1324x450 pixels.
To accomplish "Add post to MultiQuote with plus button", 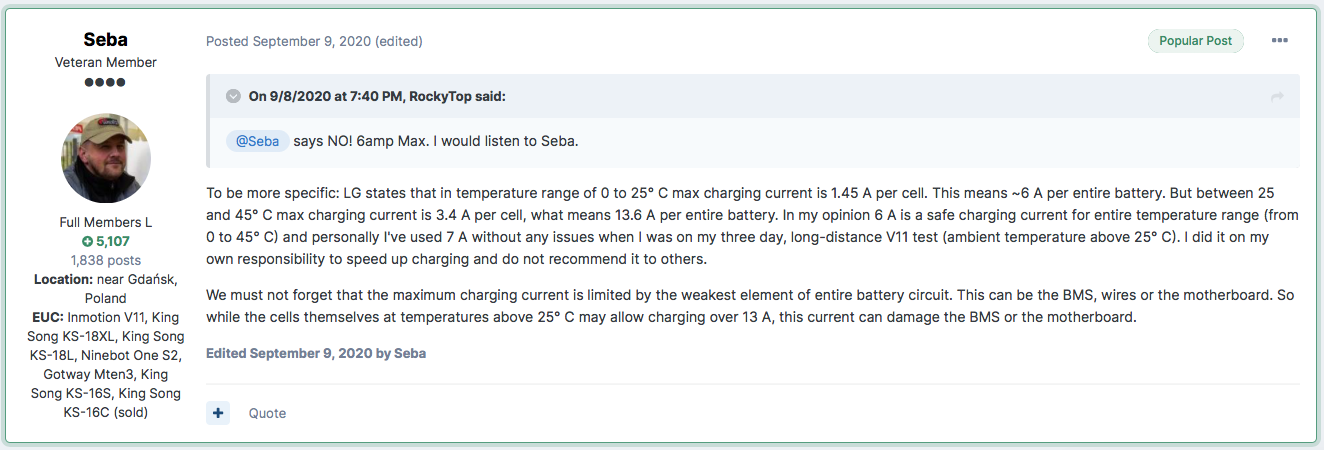I will coord(218,413).
